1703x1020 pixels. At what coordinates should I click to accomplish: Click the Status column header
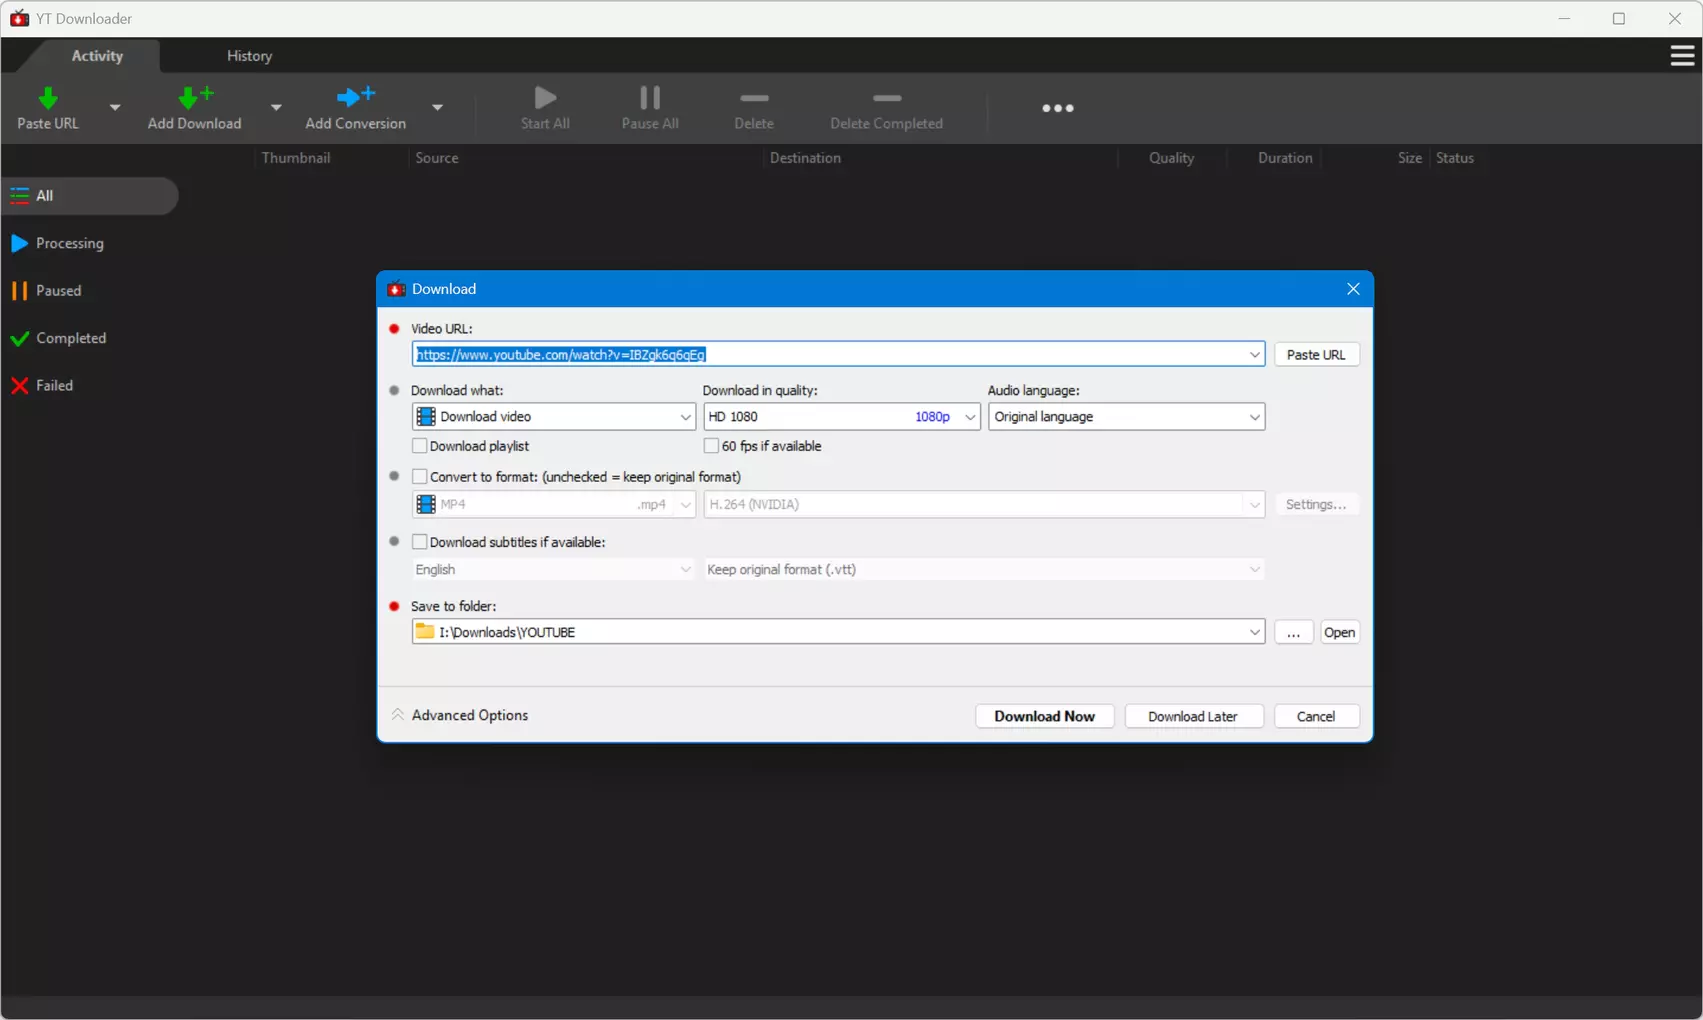(1455, 158)
